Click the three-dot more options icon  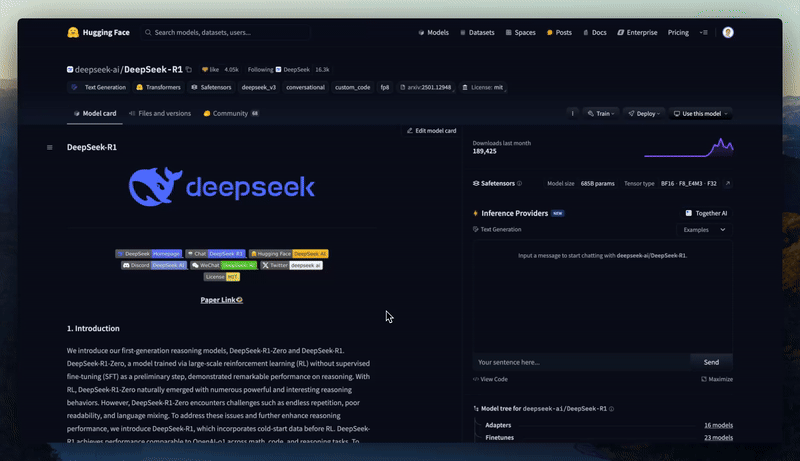coord(572,114)
